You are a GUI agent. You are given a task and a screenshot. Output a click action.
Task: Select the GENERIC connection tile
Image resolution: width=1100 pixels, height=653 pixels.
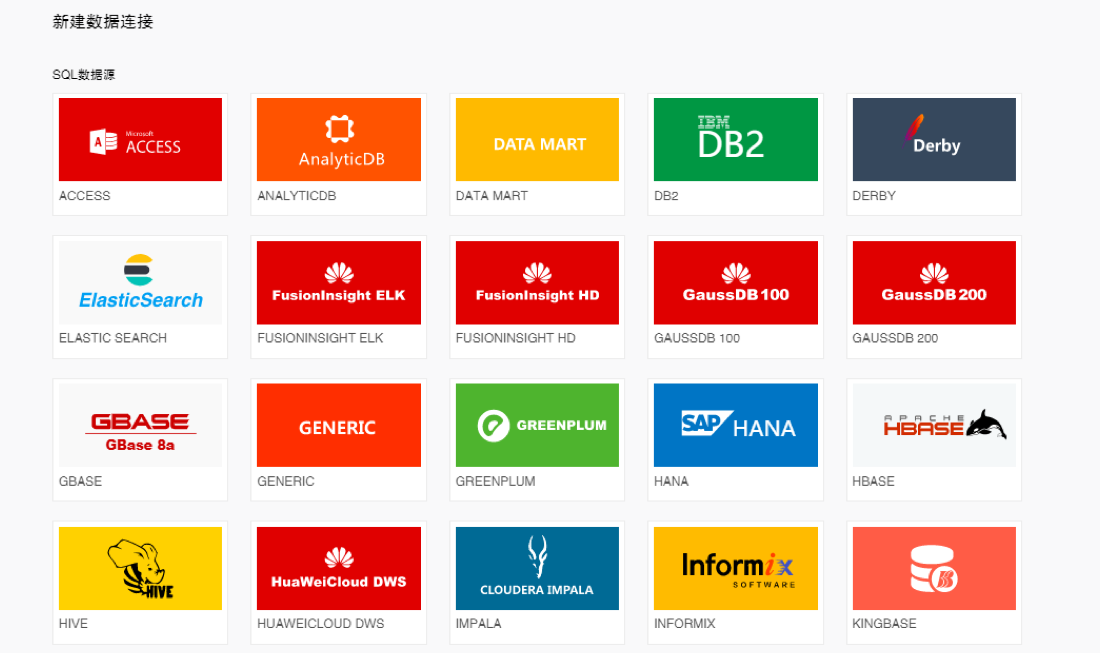click(339, 425)
